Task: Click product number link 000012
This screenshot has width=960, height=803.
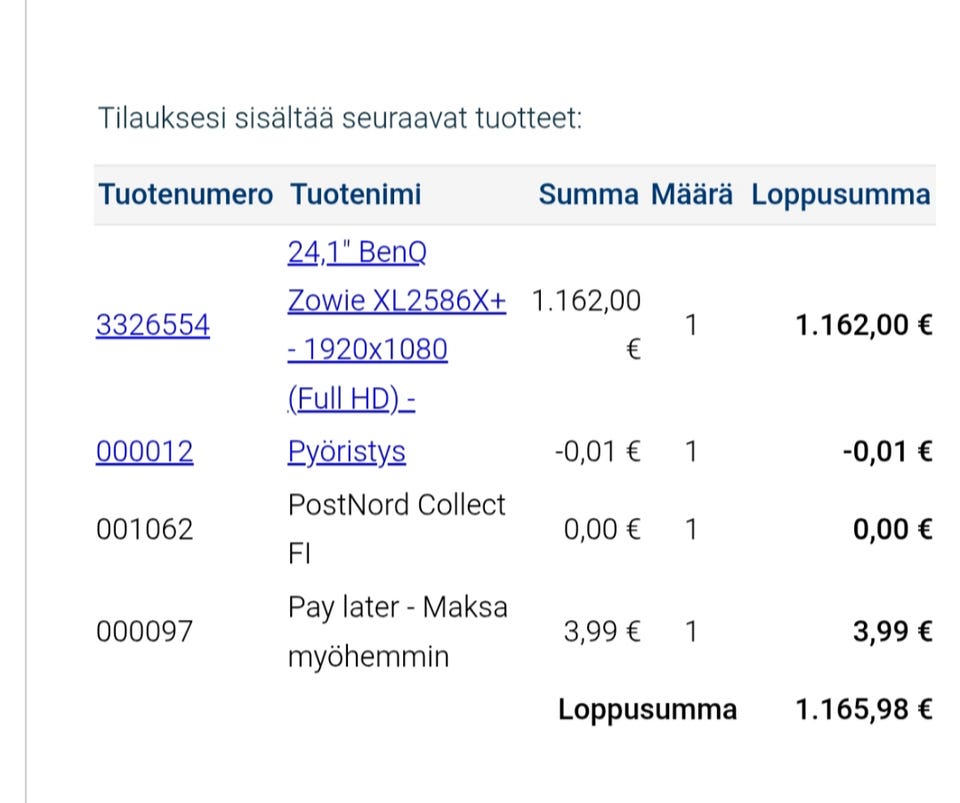Action: (145, 452)
